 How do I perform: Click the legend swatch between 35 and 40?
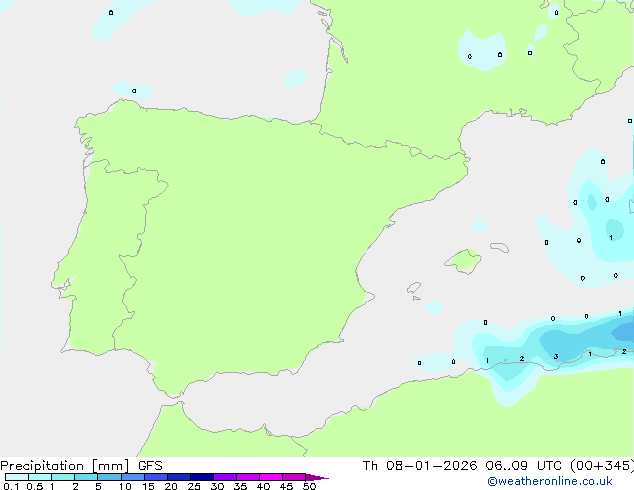(248, 477)
